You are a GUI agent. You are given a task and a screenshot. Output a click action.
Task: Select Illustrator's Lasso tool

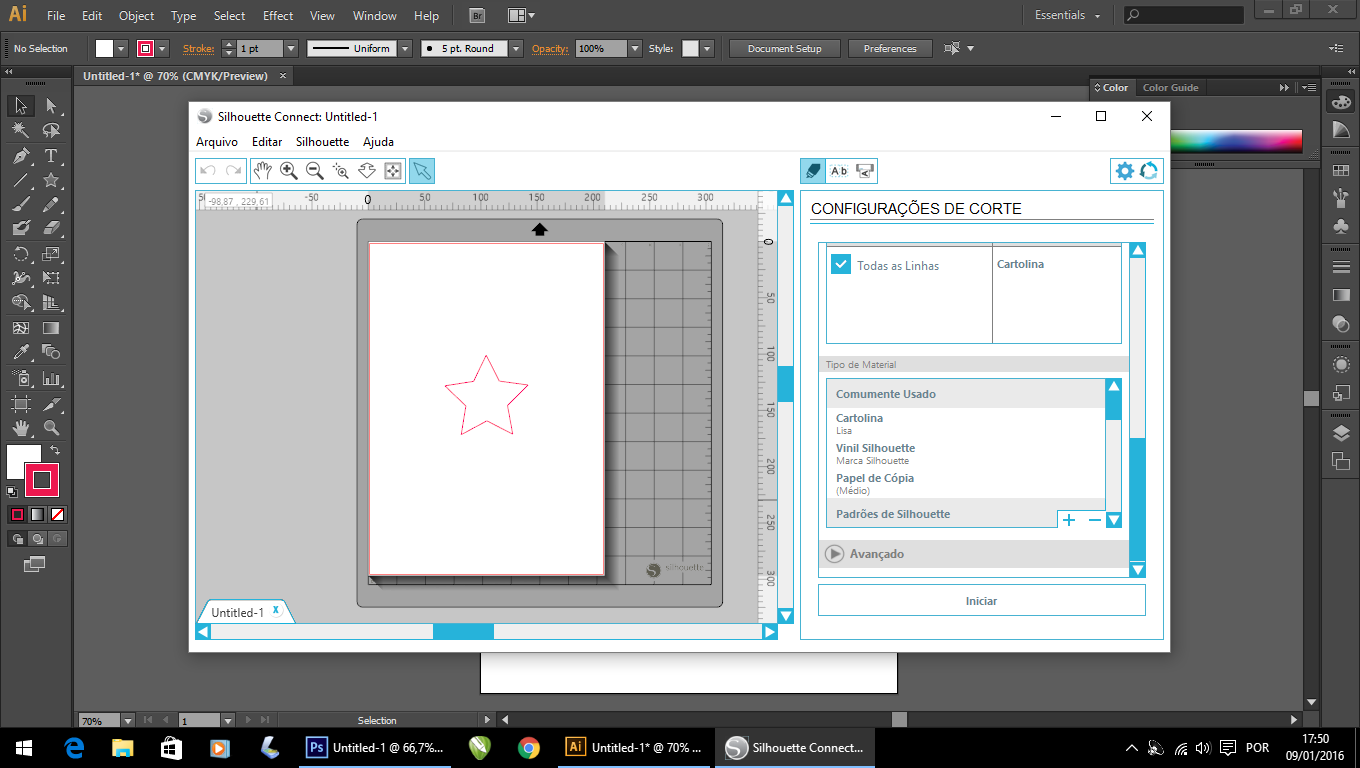click(x=51, y=130)
